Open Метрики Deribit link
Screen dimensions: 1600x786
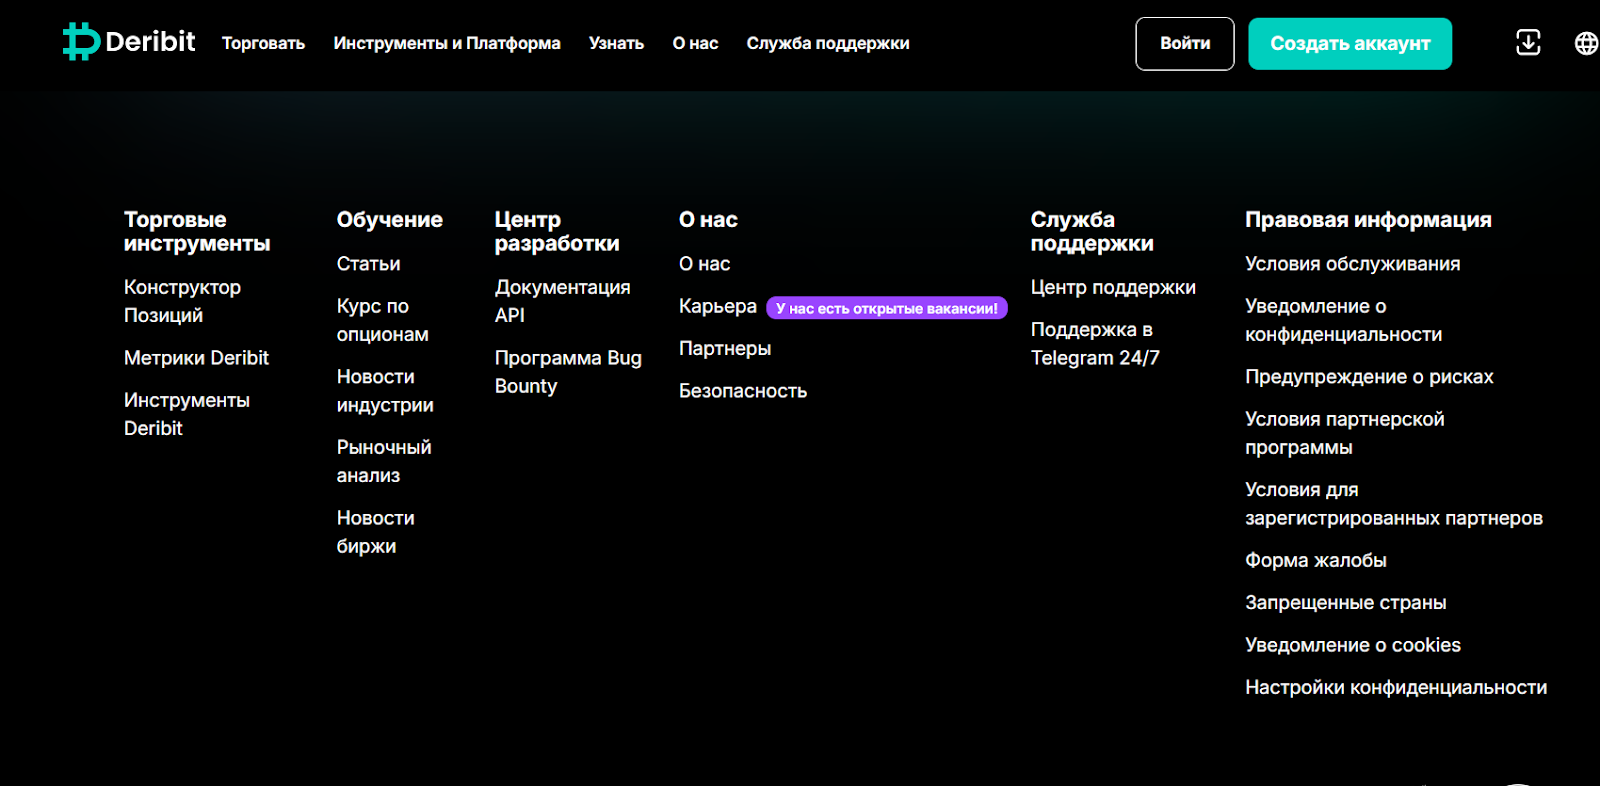196,358
